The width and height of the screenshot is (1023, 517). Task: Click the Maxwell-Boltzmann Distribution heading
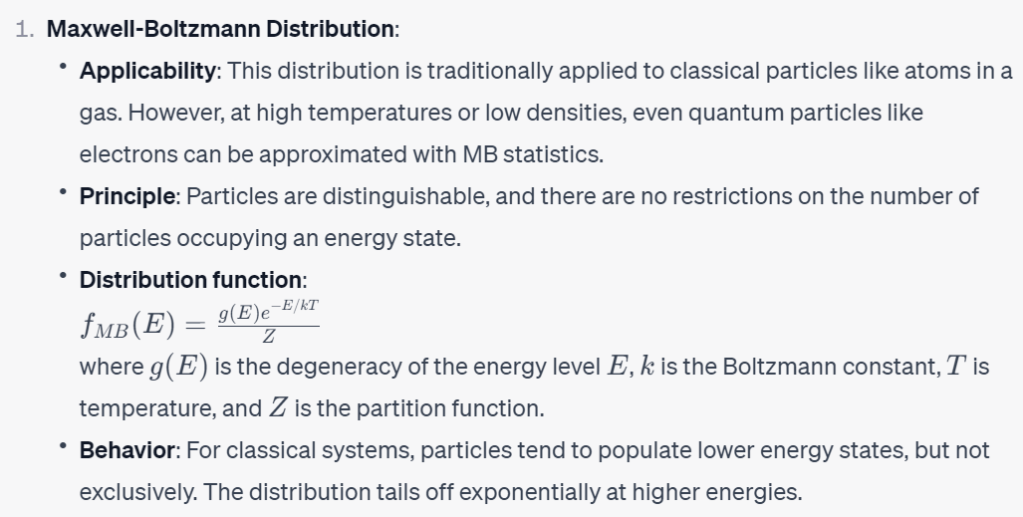[x=221, y=29]
